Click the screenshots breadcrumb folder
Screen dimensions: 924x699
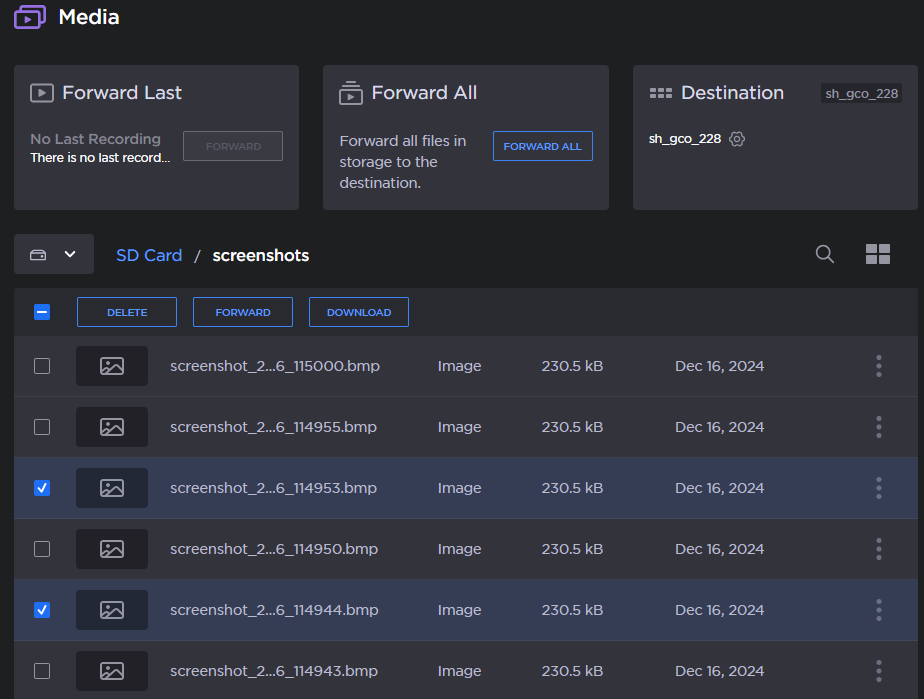coord(260,255)
